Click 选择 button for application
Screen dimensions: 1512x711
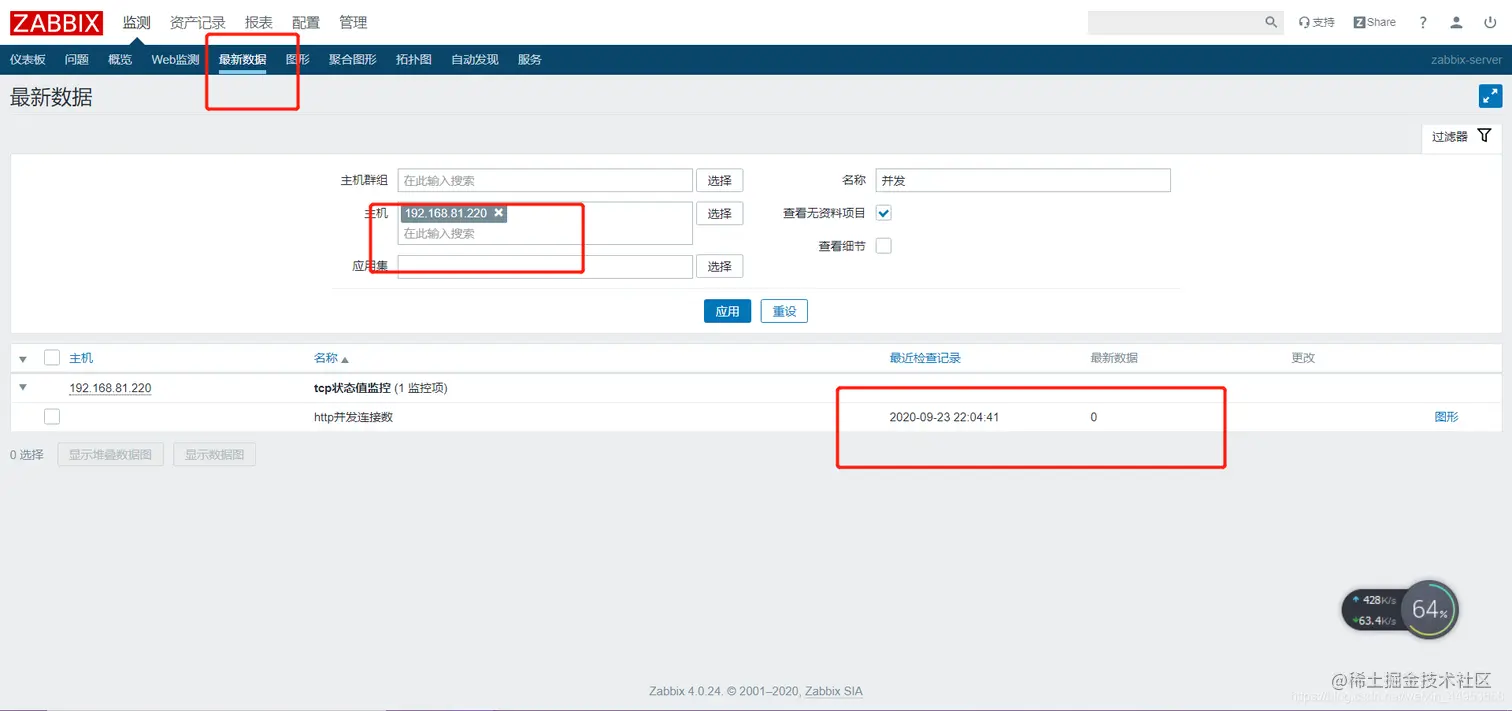tap(719, 266)
